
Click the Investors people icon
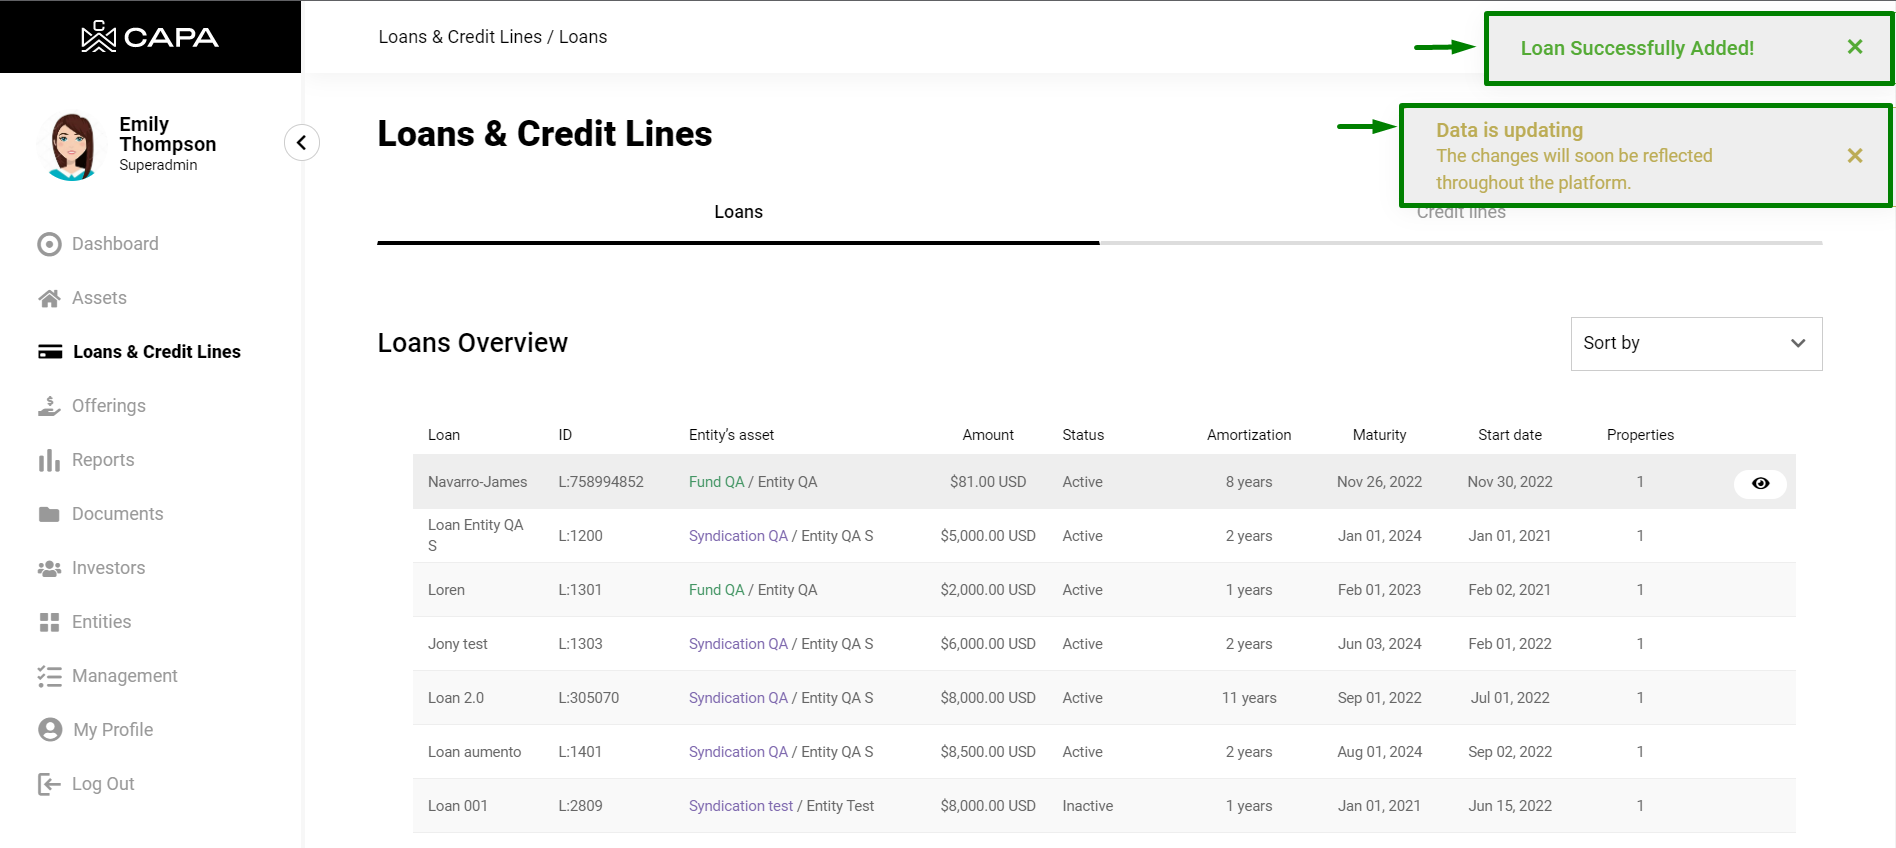click(x=49, y=568)
